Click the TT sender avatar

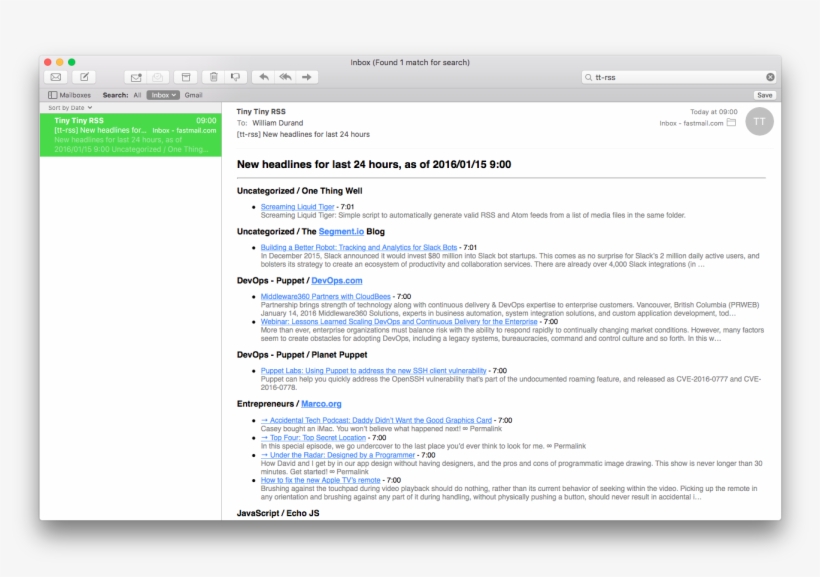click(x=760, y=121)
